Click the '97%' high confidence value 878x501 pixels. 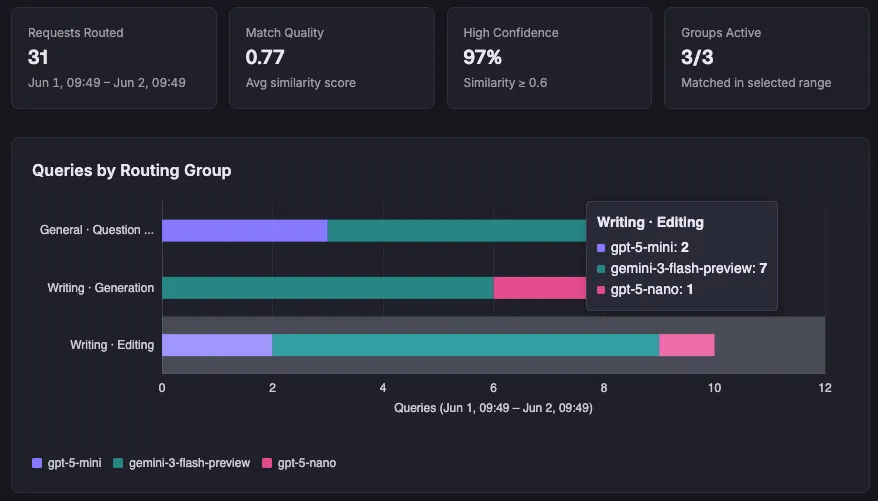pyautogui.click(x=482, y=57)
